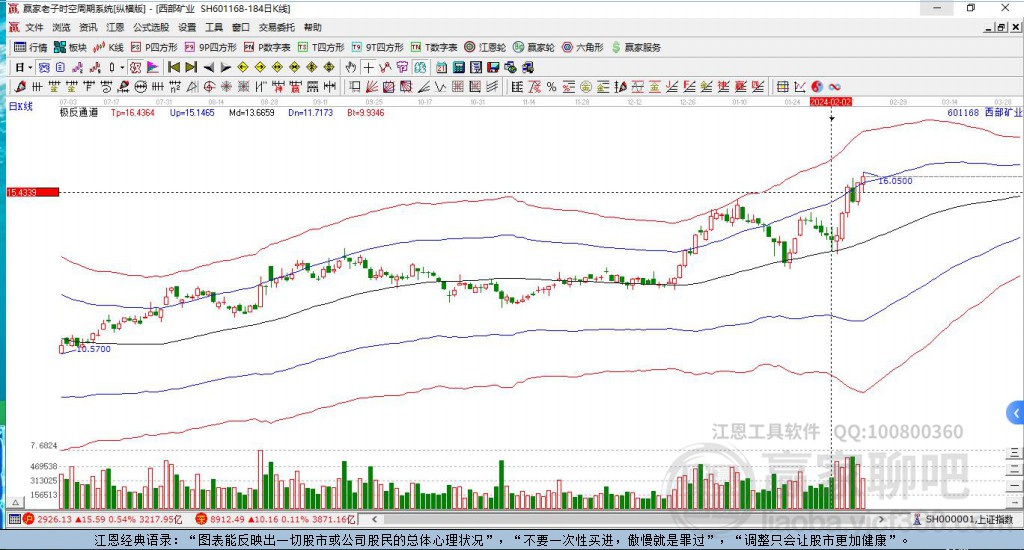
Task: Select the red fan lines tool
Action: tap(372, 86)
